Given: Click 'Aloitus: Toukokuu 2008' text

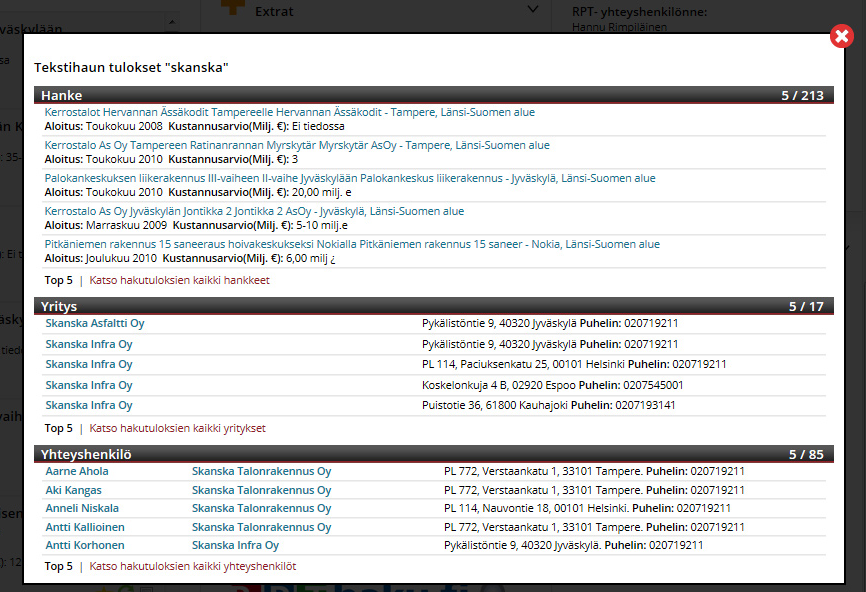Looking at the screenshot, I should coord(104,126).
